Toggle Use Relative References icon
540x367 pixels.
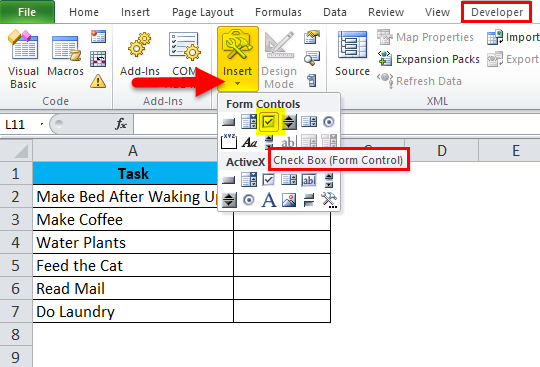(98, 59)
